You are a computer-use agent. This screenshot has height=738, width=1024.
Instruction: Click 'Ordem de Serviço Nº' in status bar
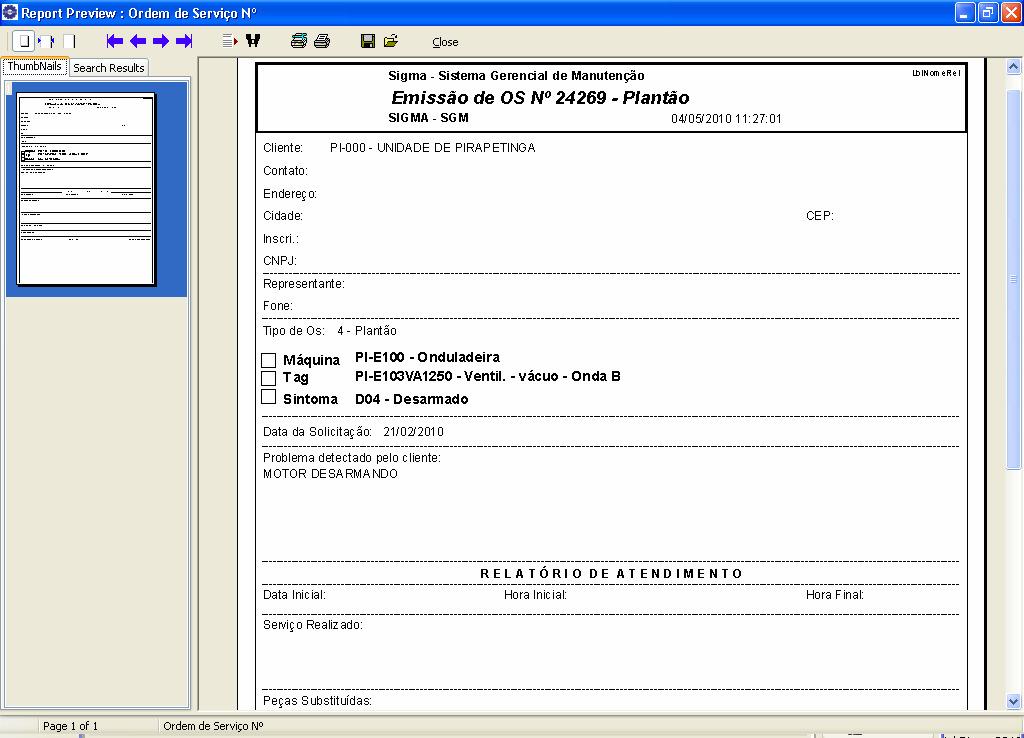click(x=214, y=726)
